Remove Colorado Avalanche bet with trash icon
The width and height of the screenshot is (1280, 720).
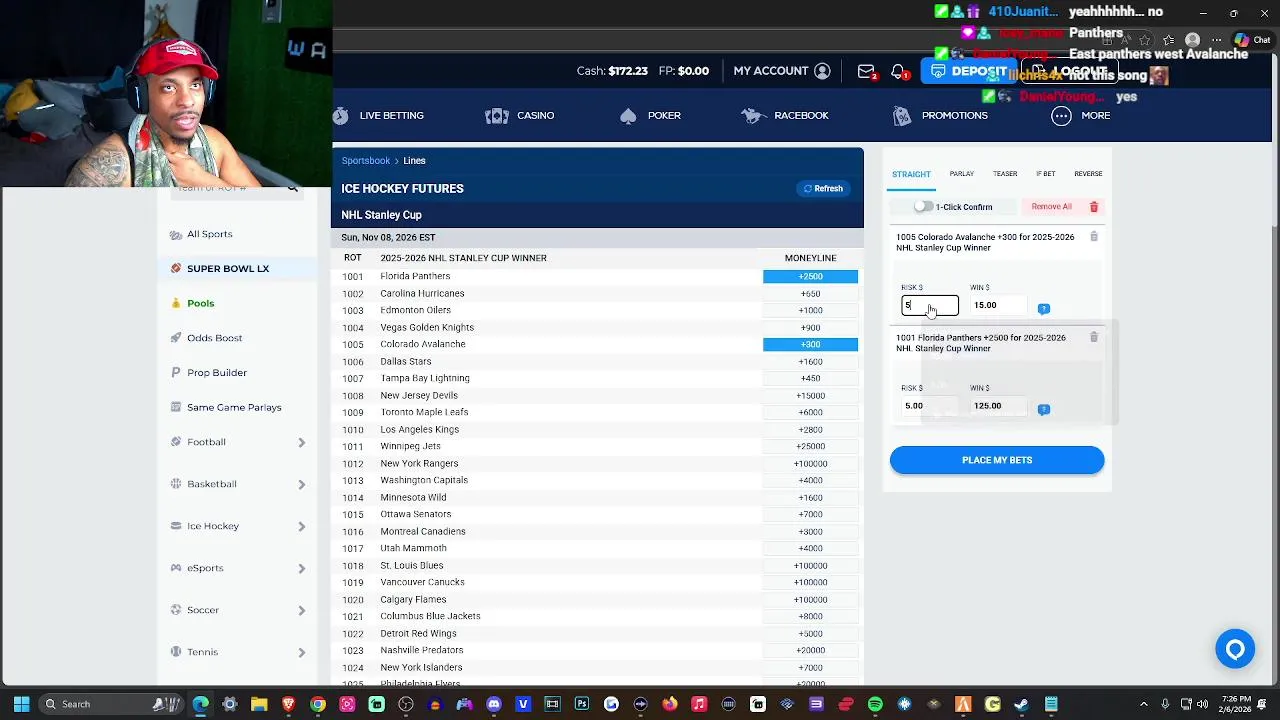pos(1094,237)
